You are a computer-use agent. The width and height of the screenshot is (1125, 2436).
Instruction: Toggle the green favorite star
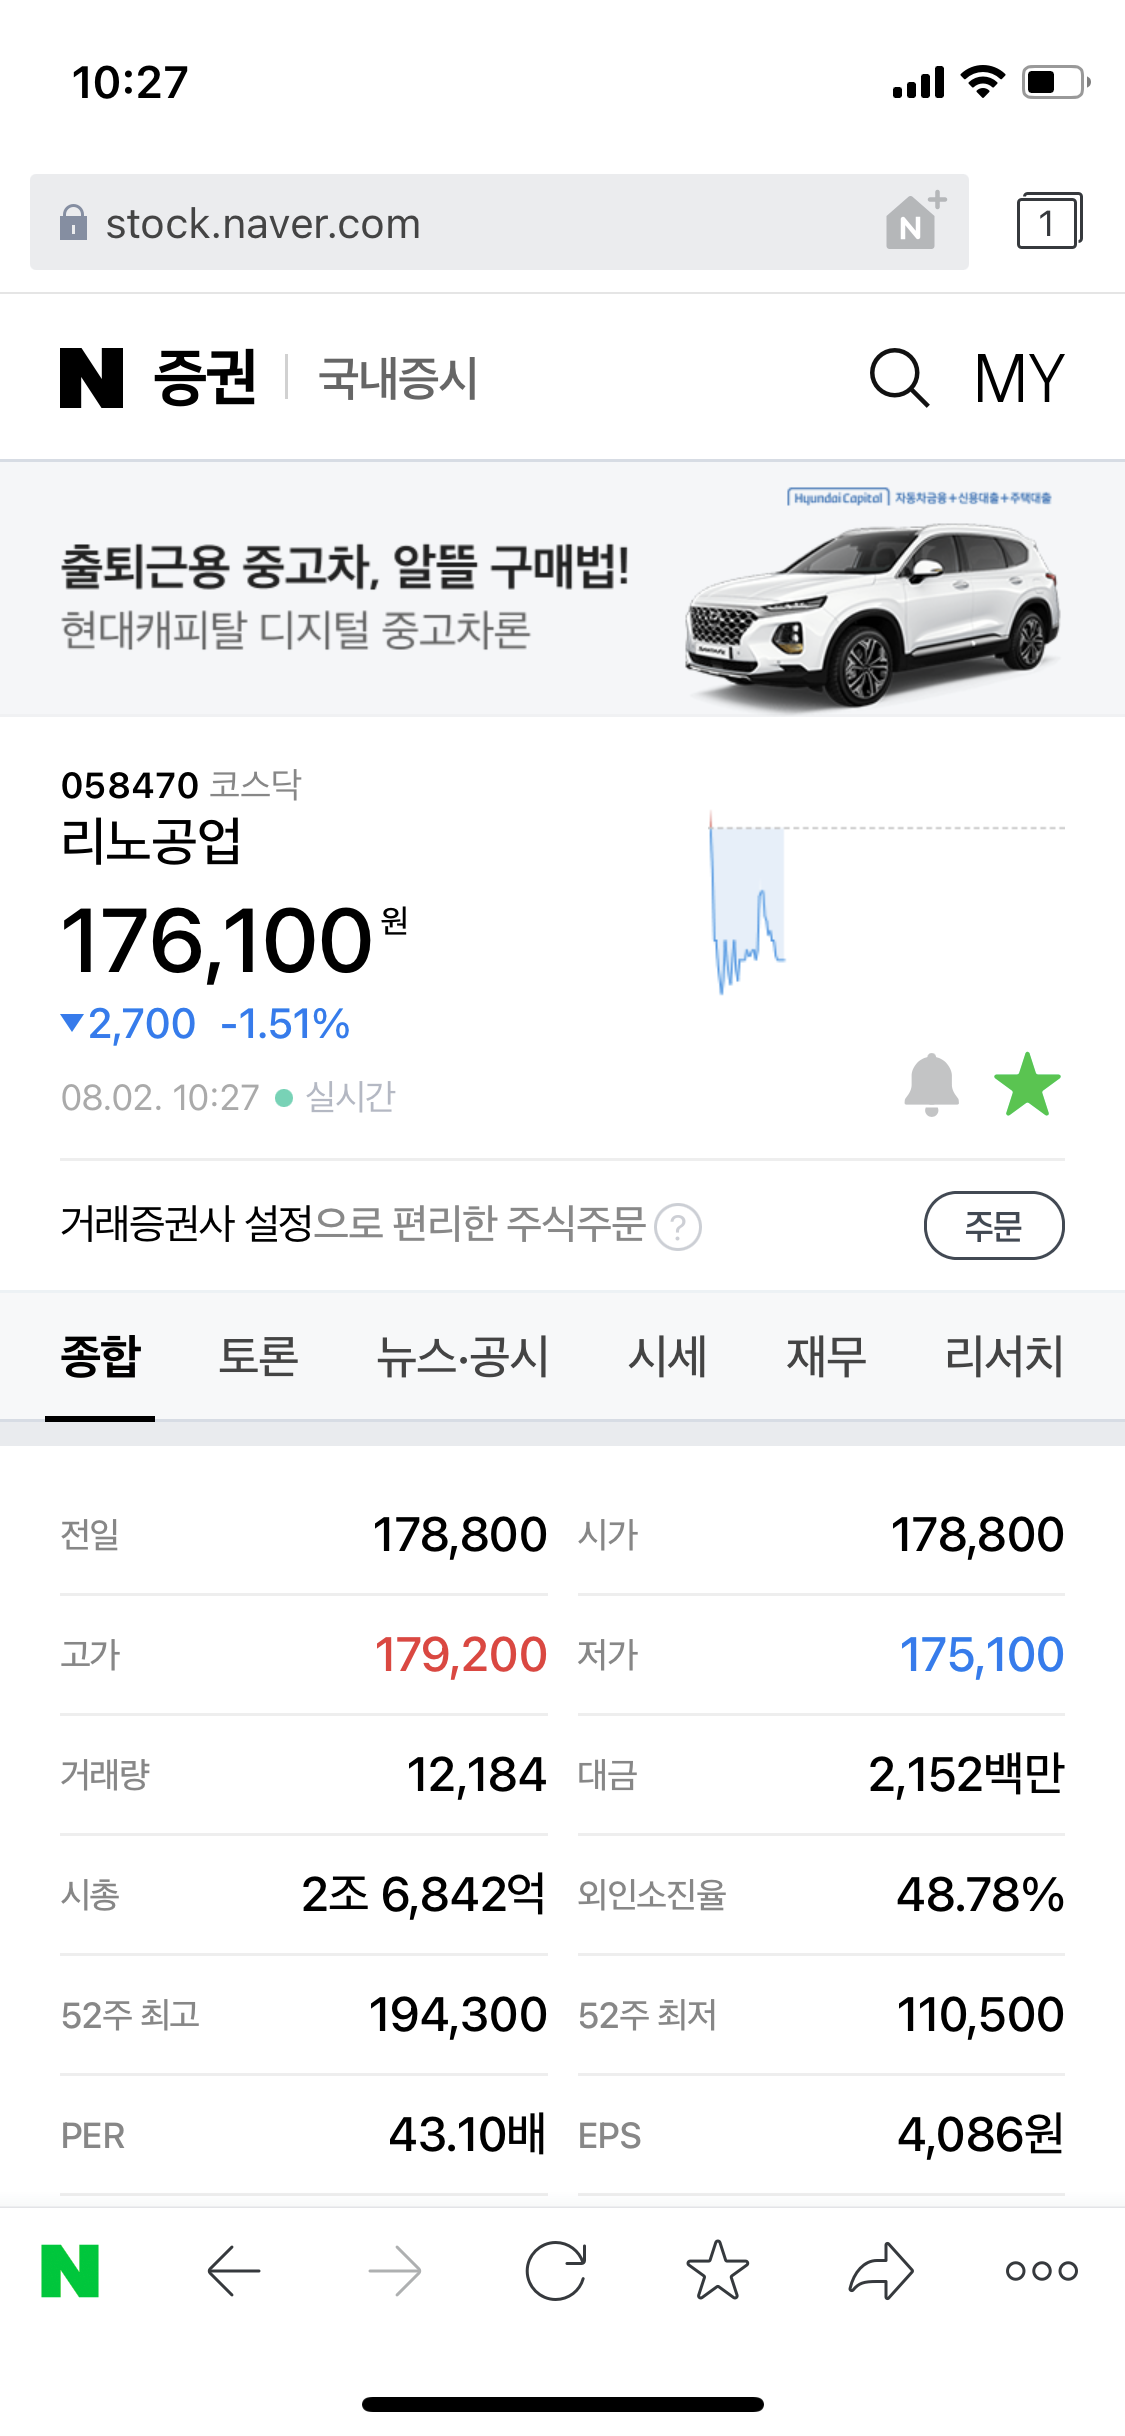pos(1027,1084)
